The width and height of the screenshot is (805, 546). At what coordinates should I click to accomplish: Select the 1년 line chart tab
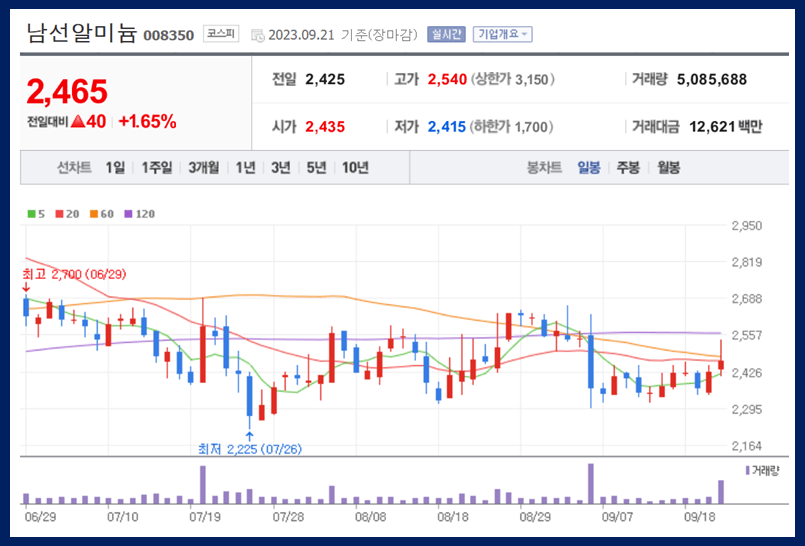[245, 168]
